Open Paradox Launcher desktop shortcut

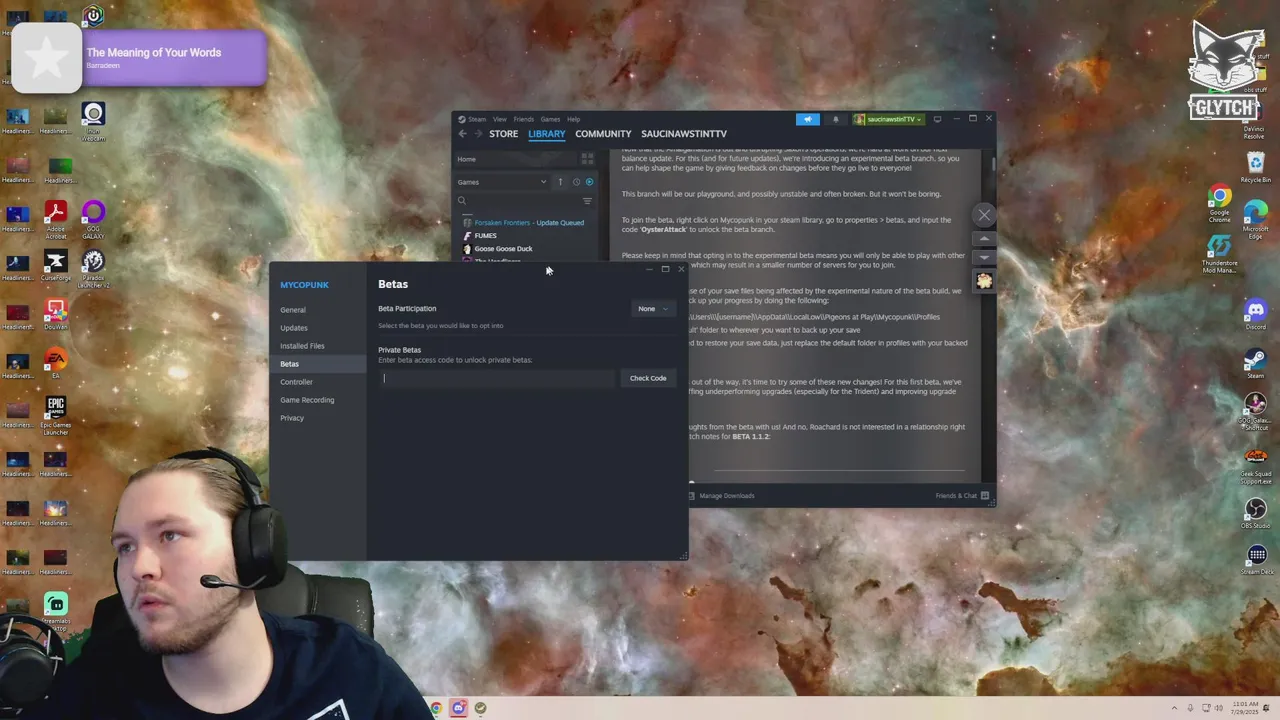(x=93, y=266)
